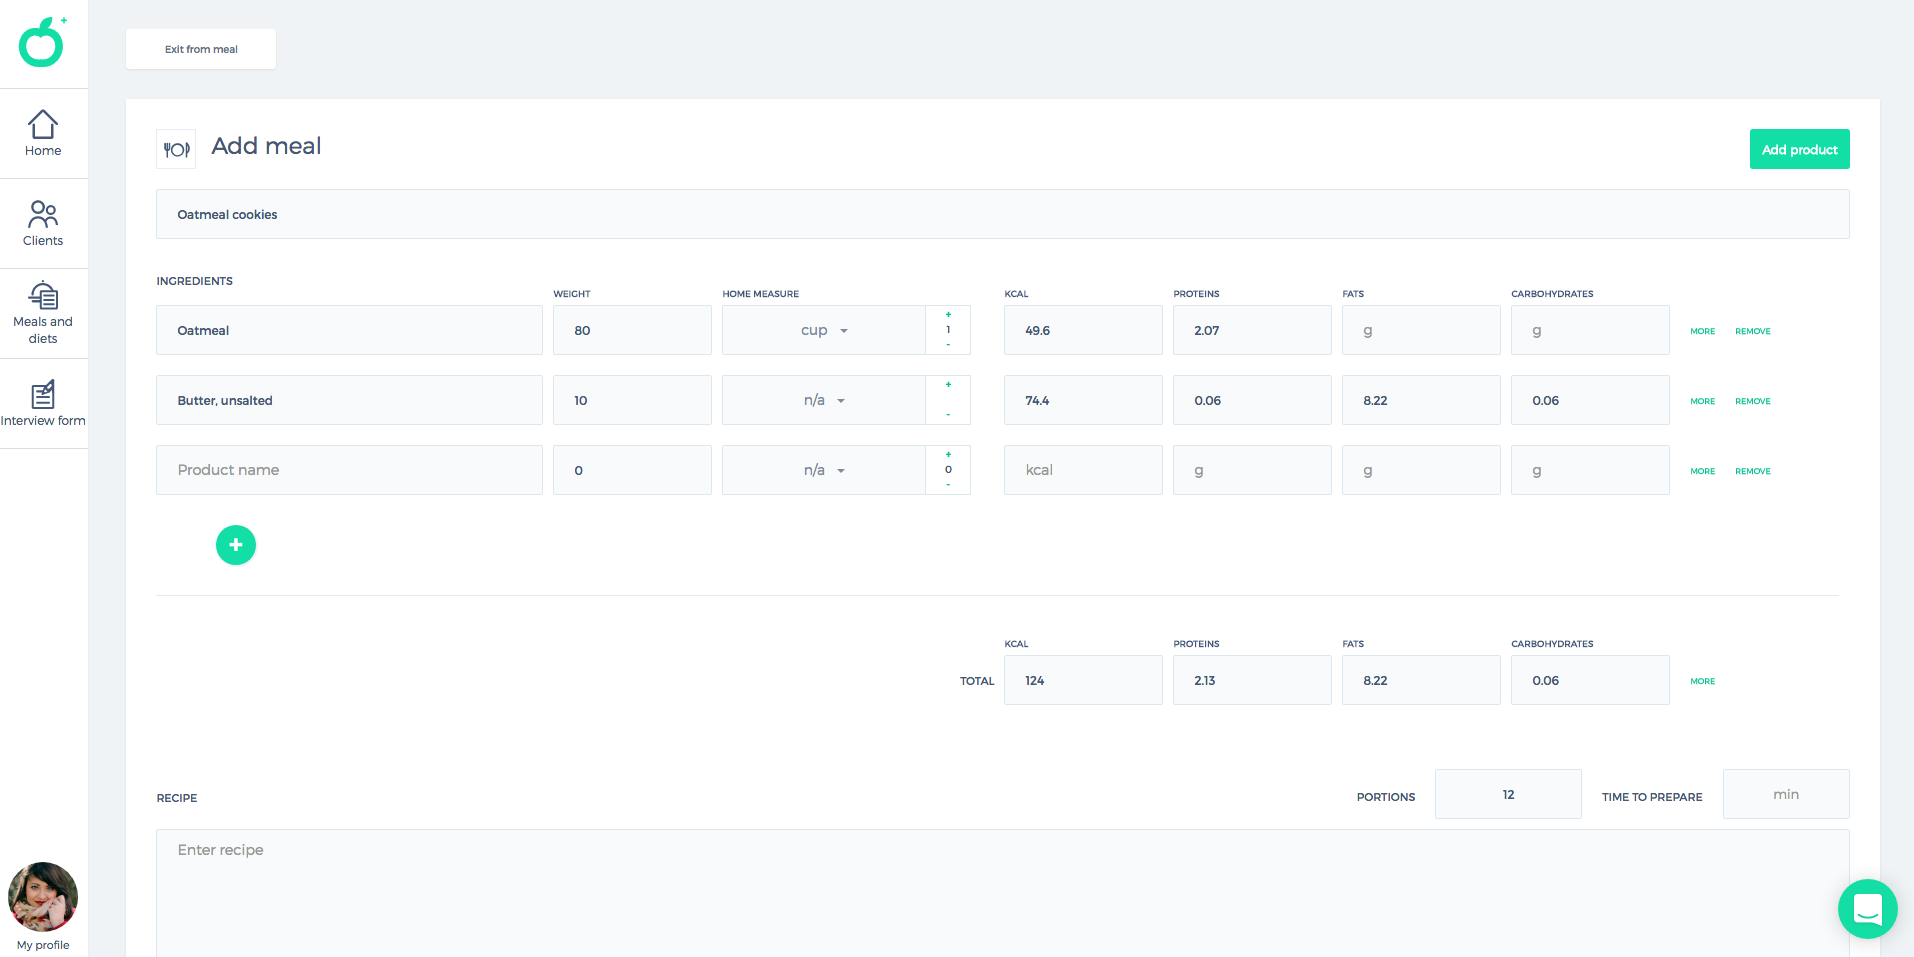Click REMOVE link on empty product row
Image resolution: width=1914 pixels, height=957 pixels.
[x=1752, y=471]
